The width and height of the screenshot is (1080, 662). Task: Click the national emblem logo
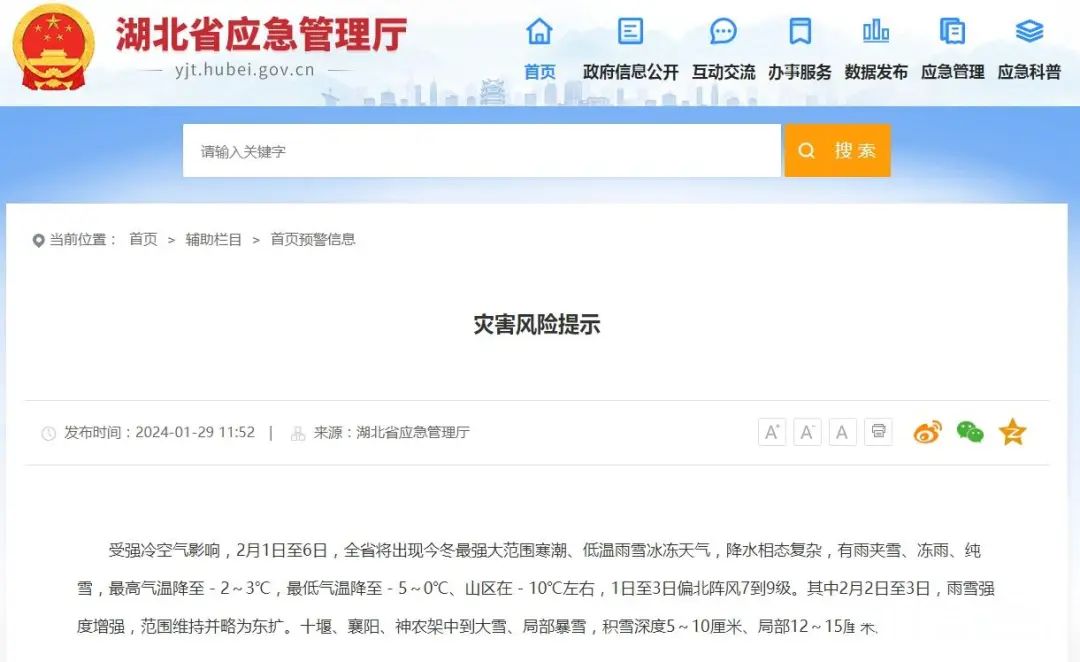point(53,47)
